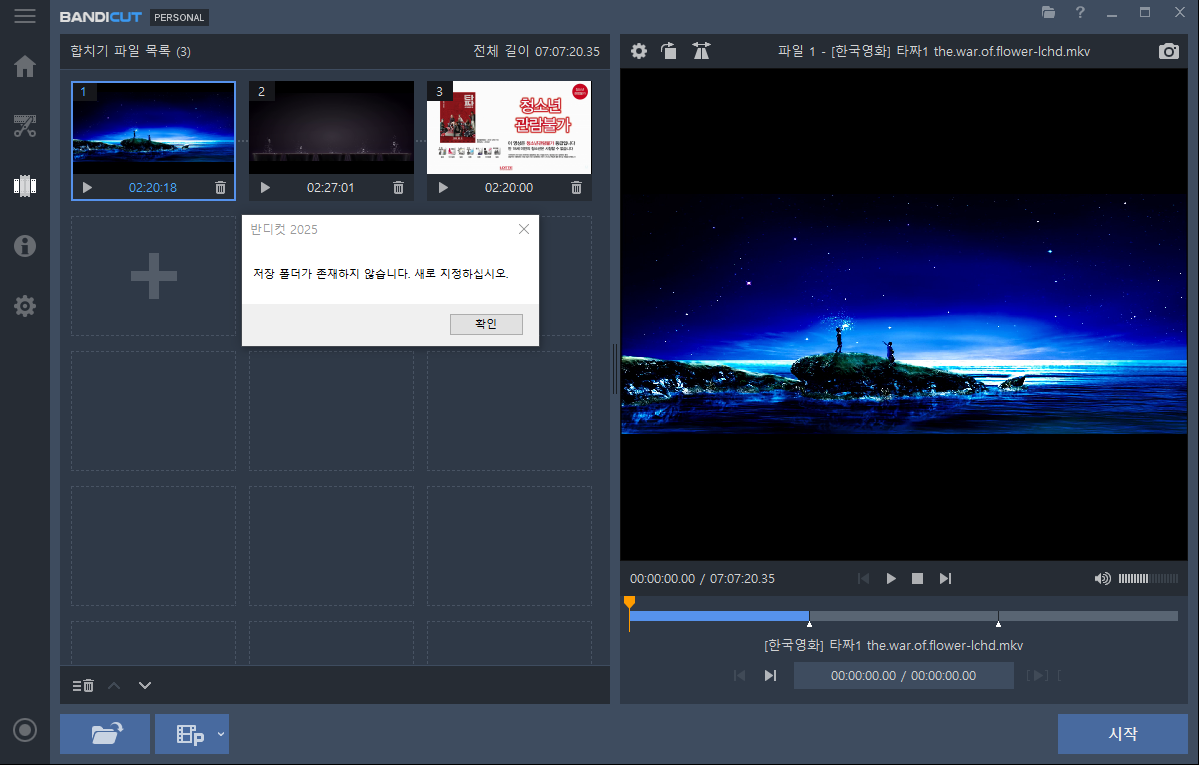Click flip video icon above preview
1199x765 pixels.
click(701, 51)
